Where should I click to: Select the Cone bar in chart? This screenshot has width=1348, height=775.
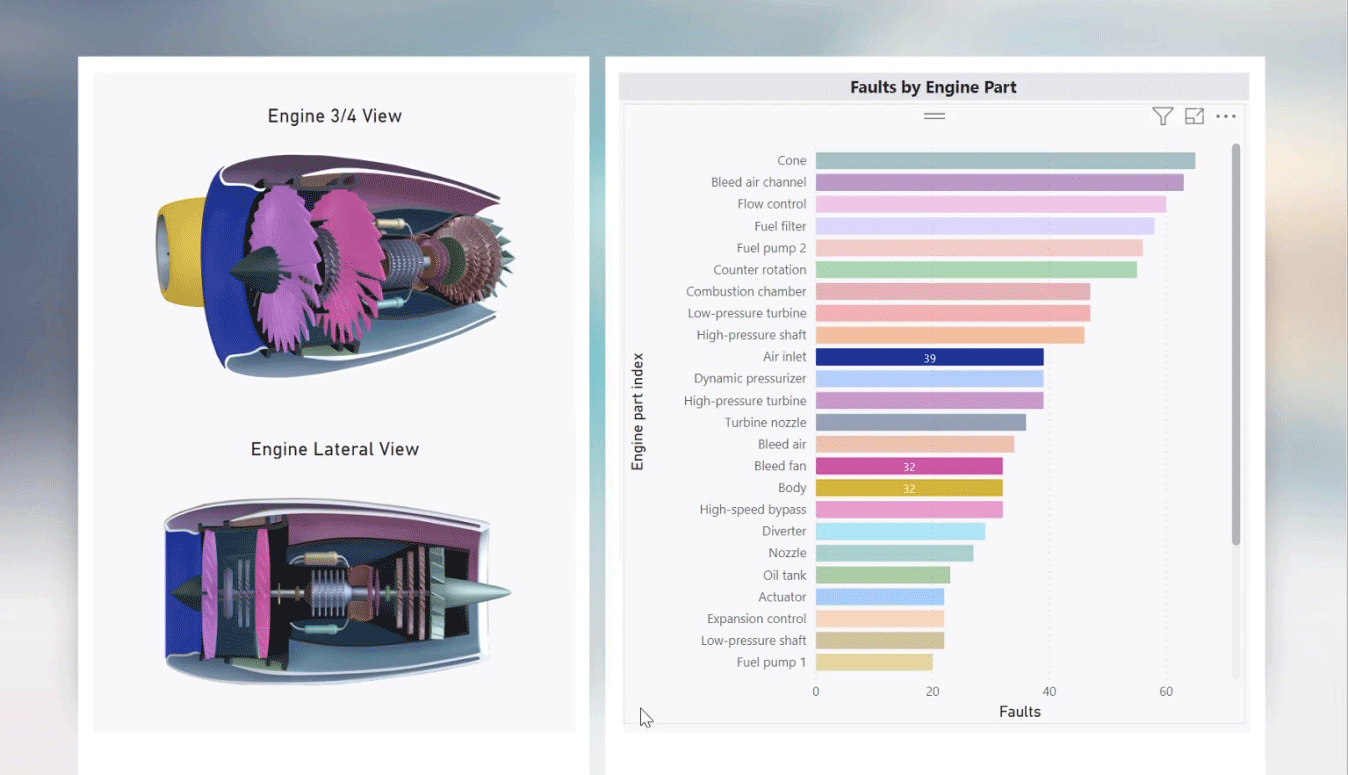point(1004,161)
